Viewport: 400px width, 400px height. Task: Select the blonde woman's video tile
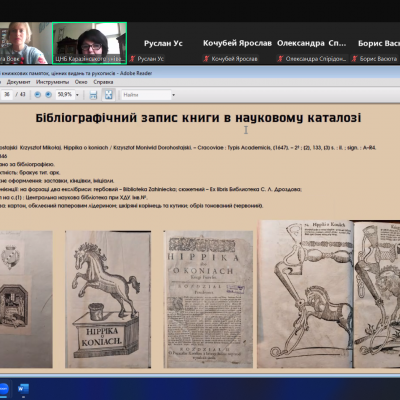click(25, 43)
